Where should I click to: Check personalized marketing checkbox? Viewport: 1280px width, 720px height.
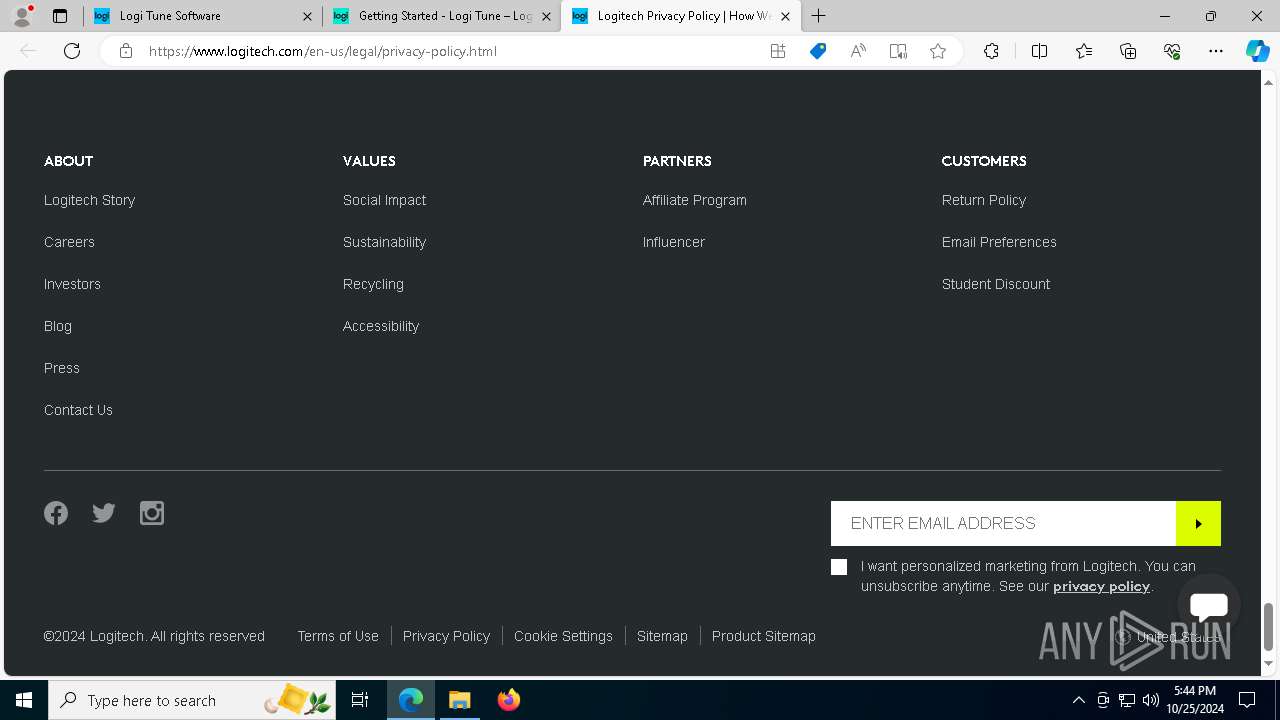[839, 567]
